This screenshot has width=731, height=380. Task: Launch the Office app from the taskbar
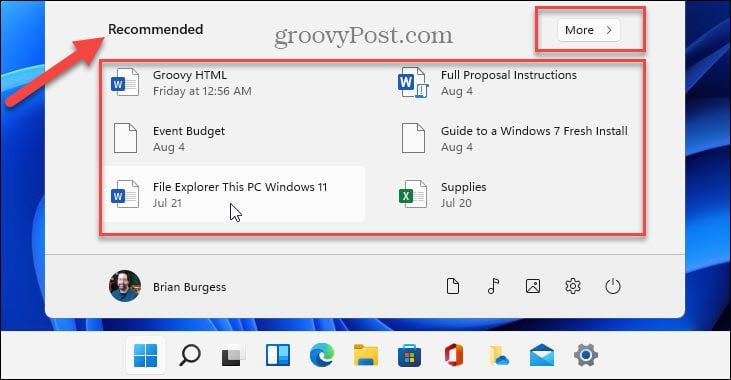pyautogui.click(x=454, y=355)
